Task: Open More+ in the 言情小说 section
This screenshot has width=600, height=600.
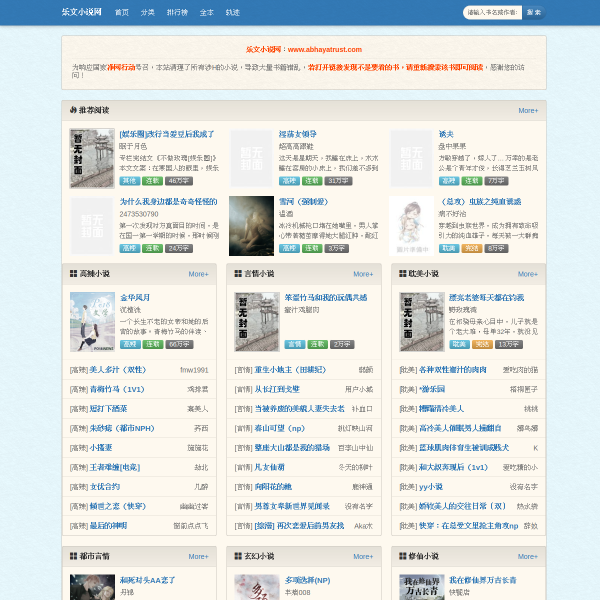Action: 363,274
